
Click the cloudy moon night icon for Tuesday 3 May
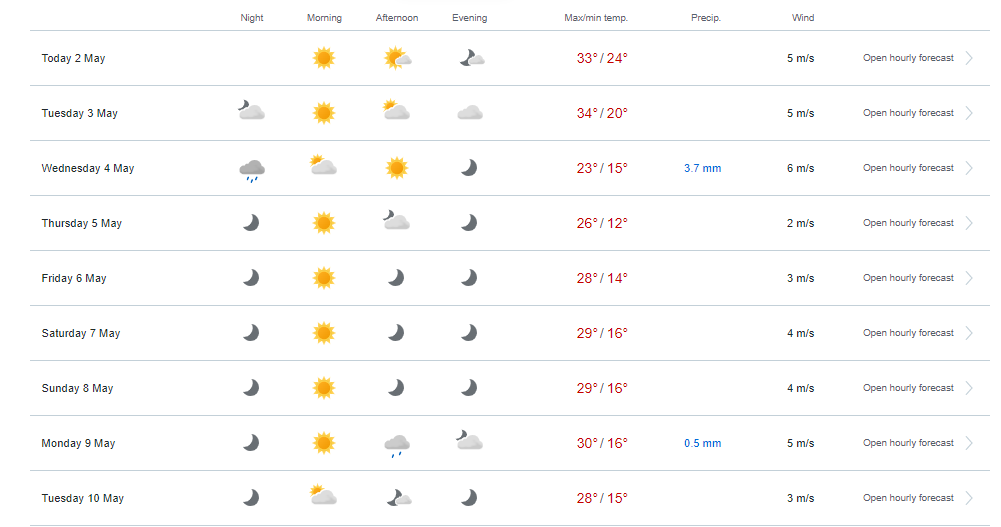coord(252,110)
